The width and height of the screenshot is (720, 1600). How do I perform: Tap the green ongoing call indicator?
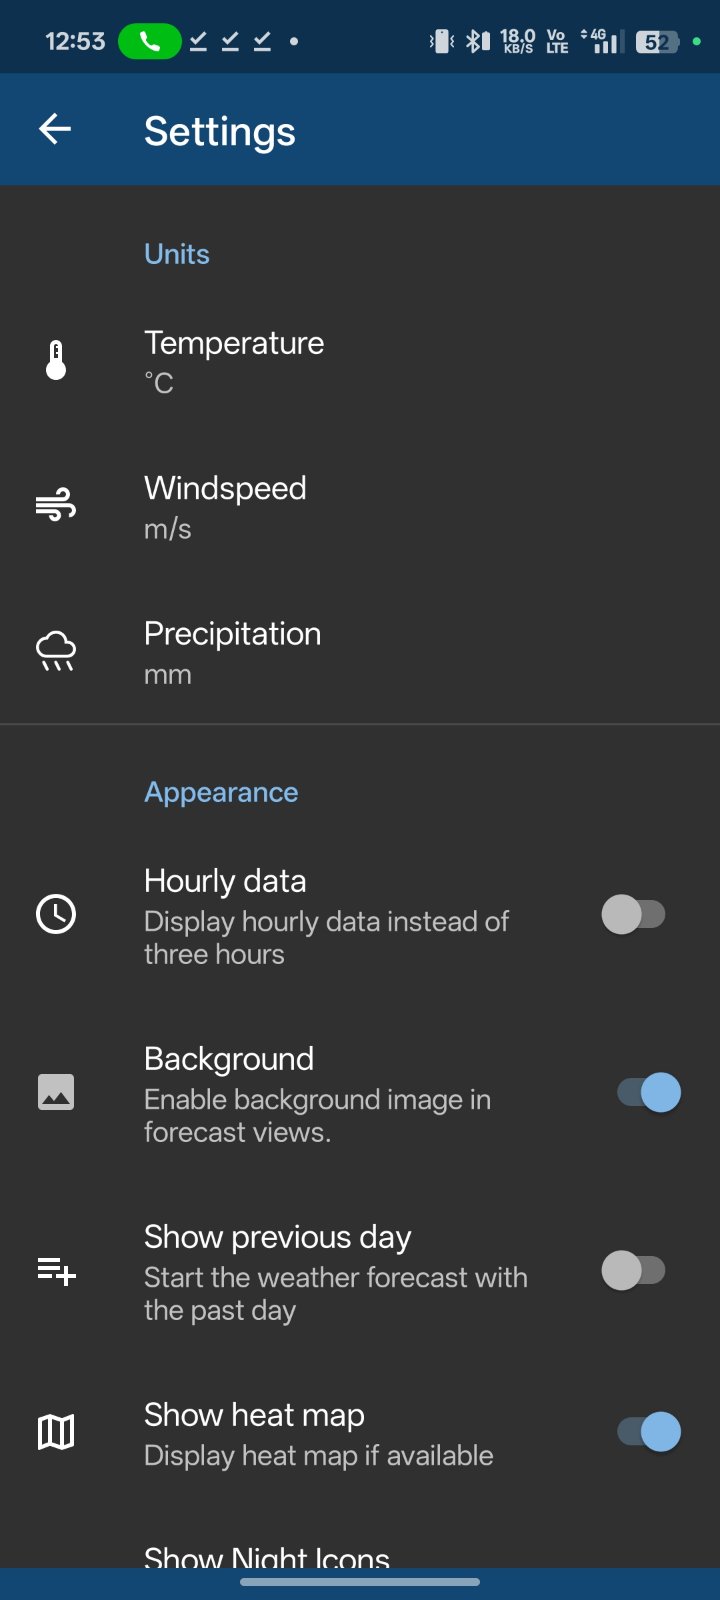point(149,41)
